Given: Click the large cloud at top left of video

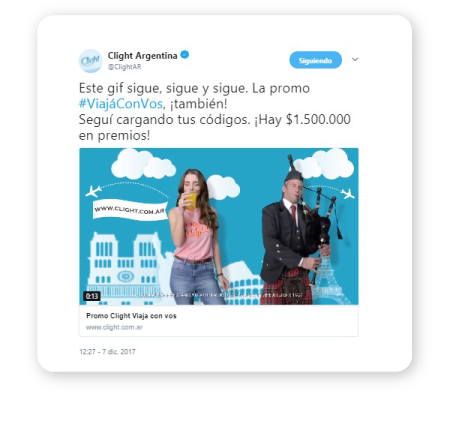Looking at the screenshot, I should tap(143, 164).
